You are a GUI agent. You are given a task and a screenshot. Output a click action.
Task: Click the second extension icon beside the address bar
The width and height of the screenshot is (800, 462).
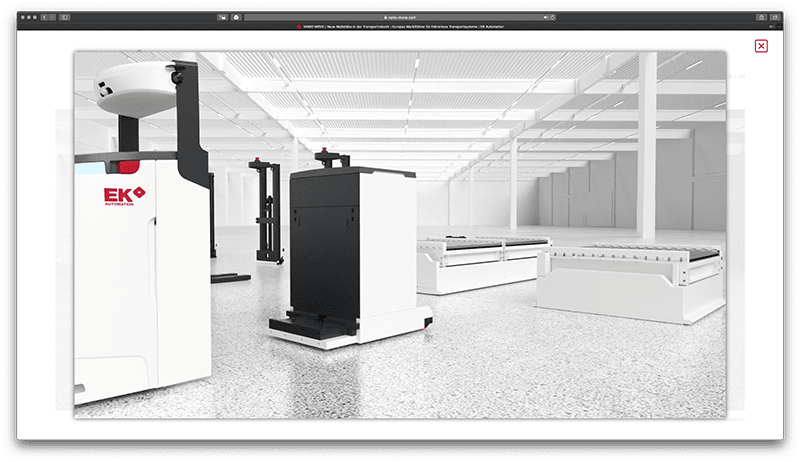point(236,17)
